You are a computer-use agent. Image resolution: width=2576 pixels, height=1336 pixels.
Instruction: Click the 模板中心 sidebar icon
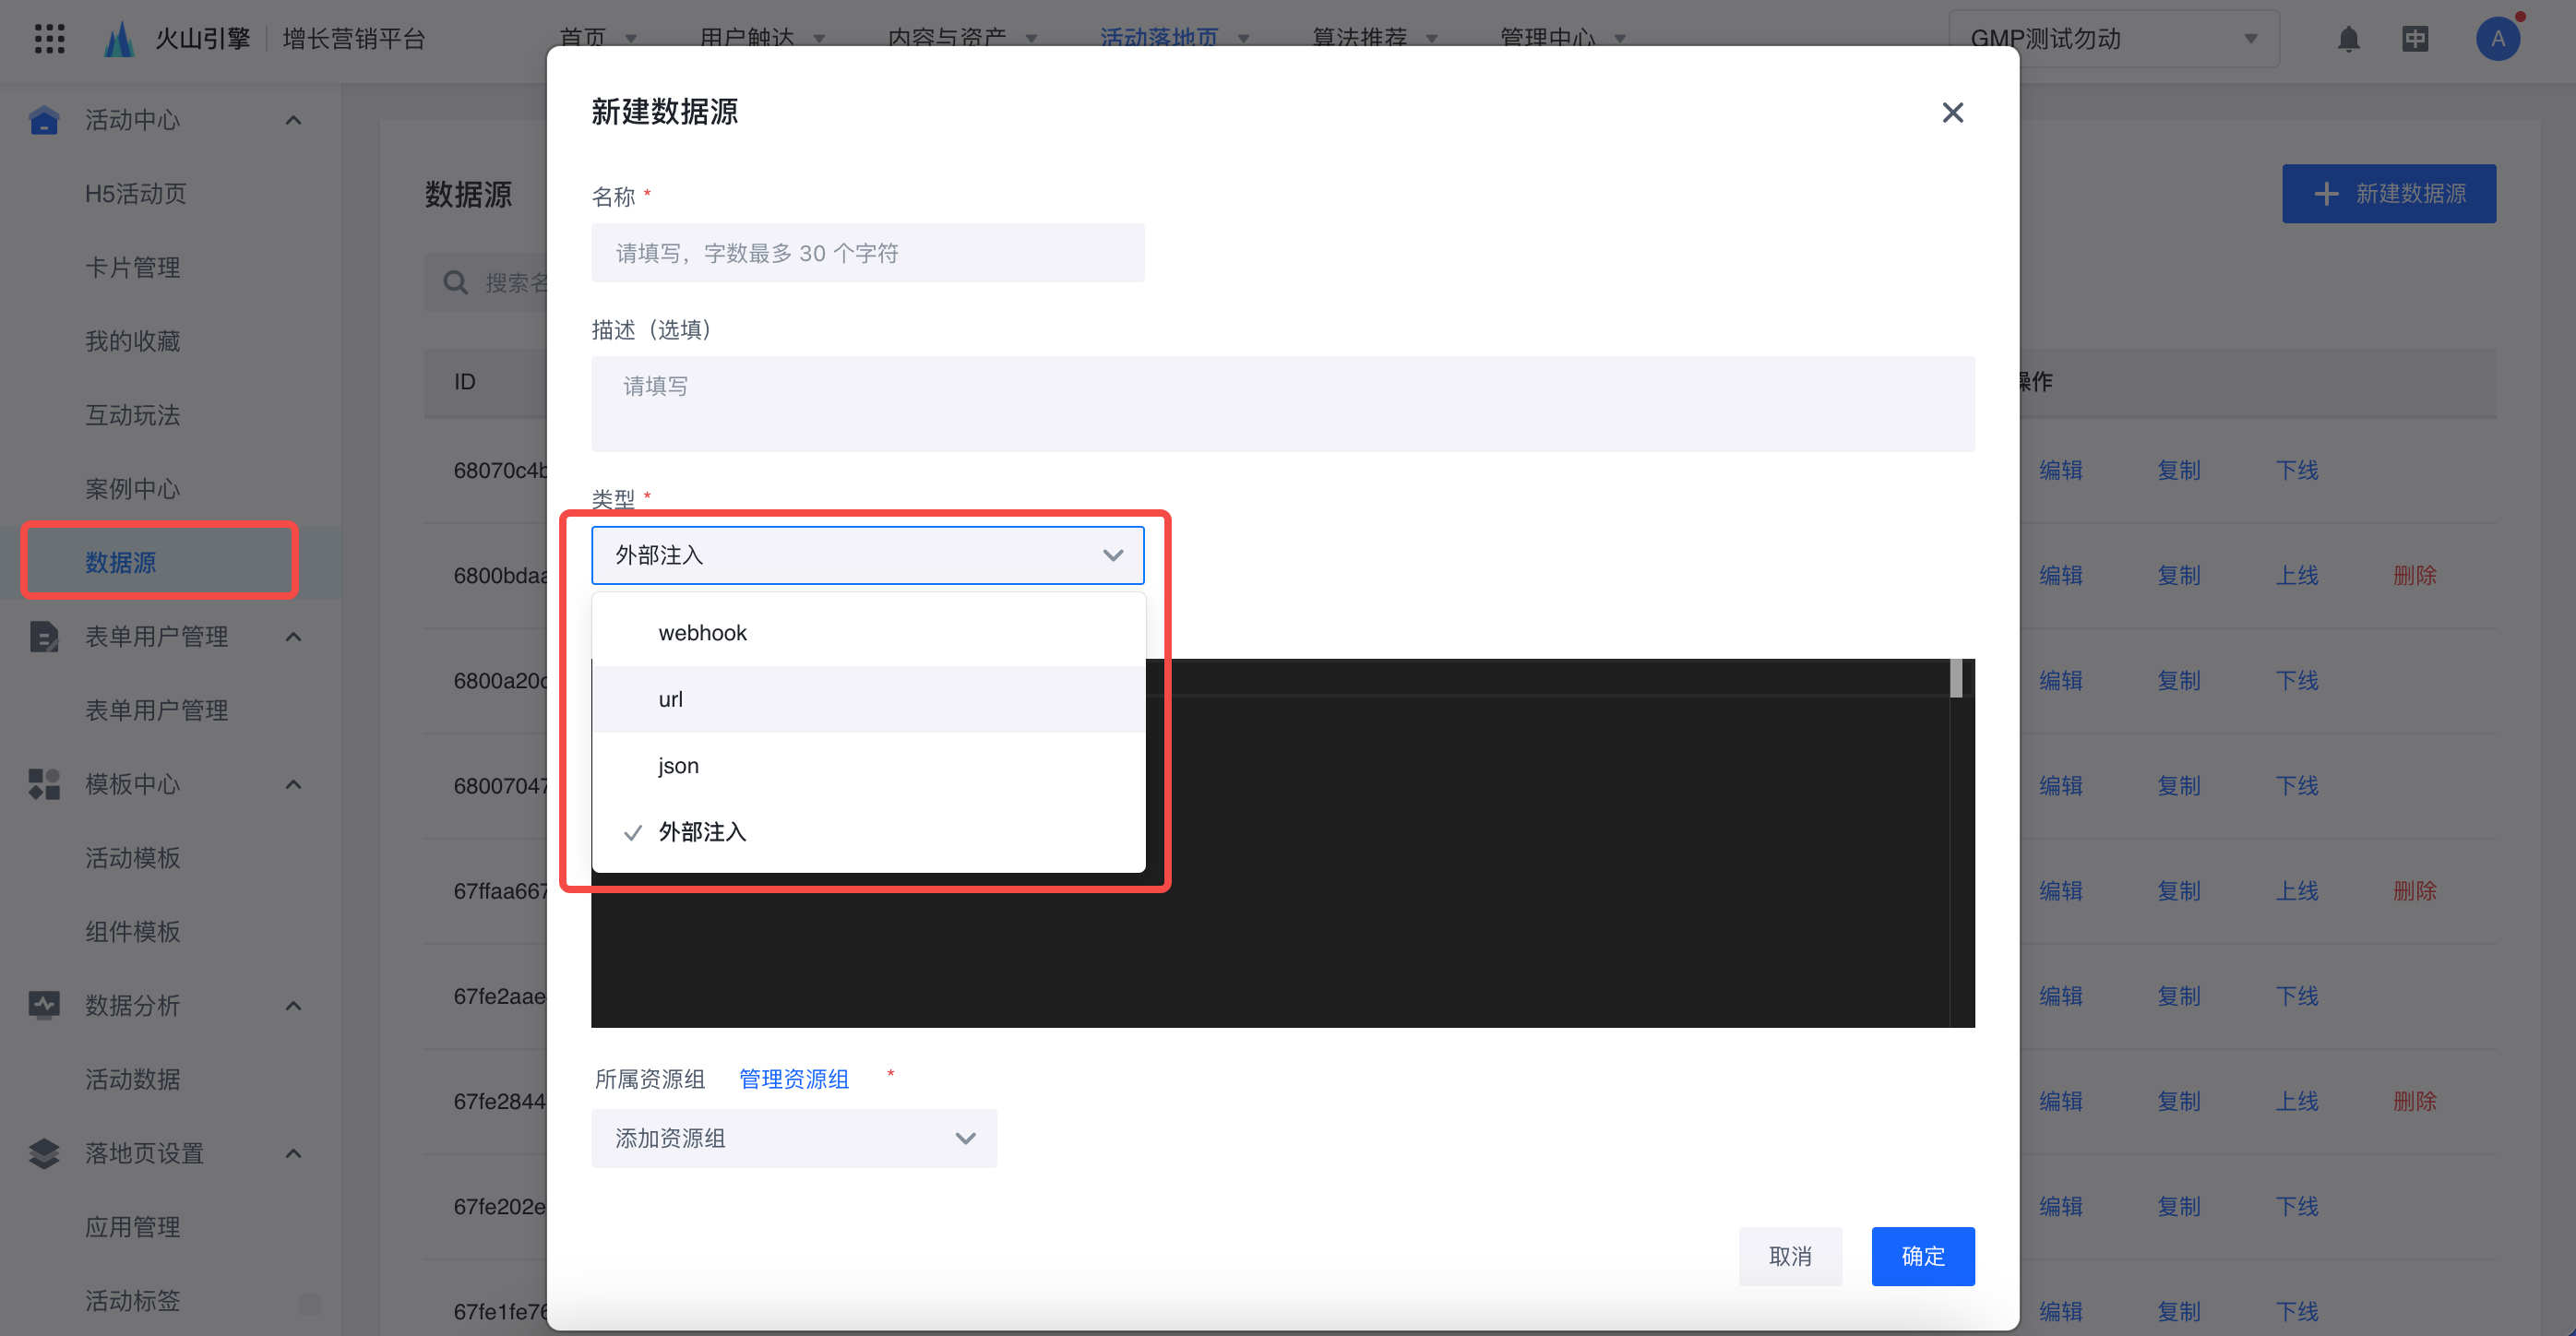[44, 784]
